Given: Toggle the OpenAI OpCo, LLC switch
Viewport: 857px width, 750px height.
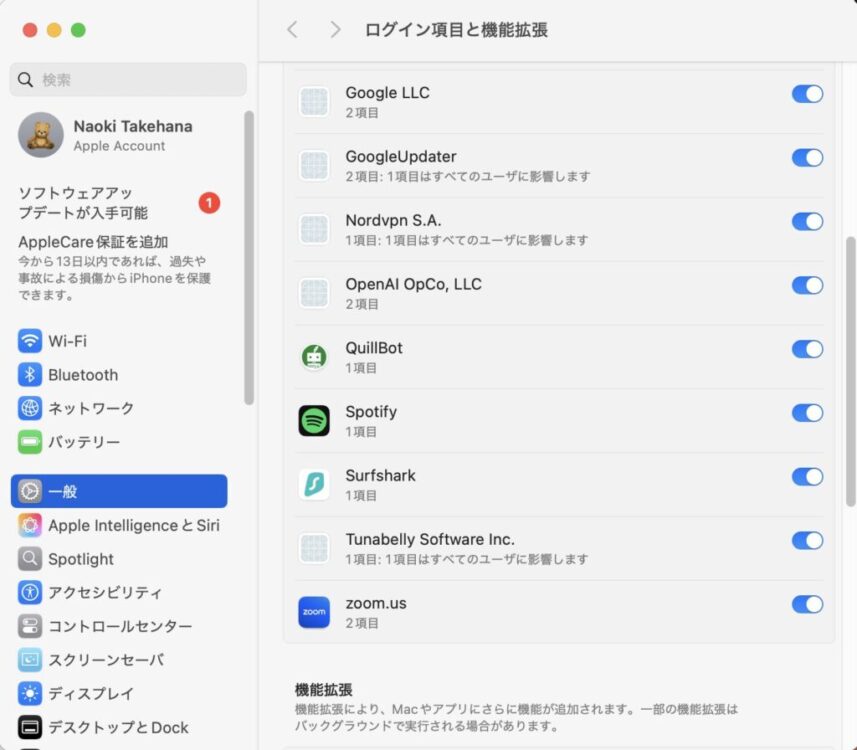Looking at the screenshot, I should click(807, 285).
